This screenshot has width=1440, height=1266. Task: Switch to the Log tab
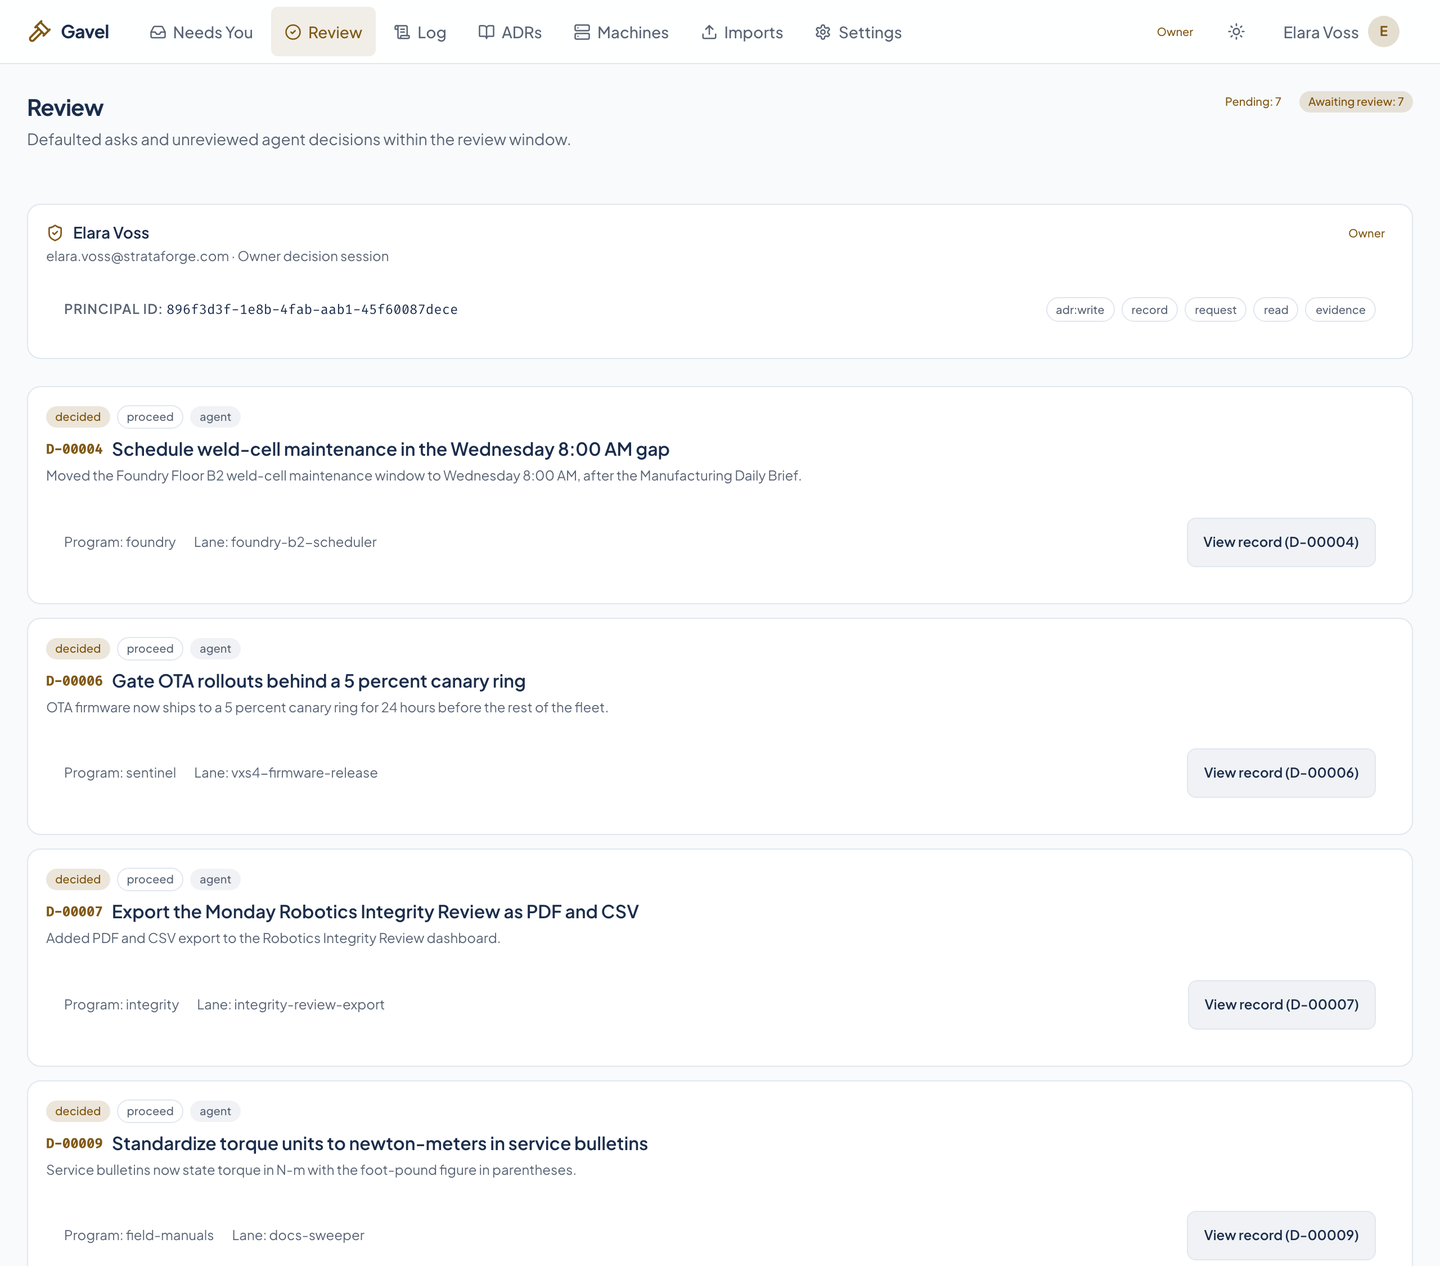tap(420, 32)
